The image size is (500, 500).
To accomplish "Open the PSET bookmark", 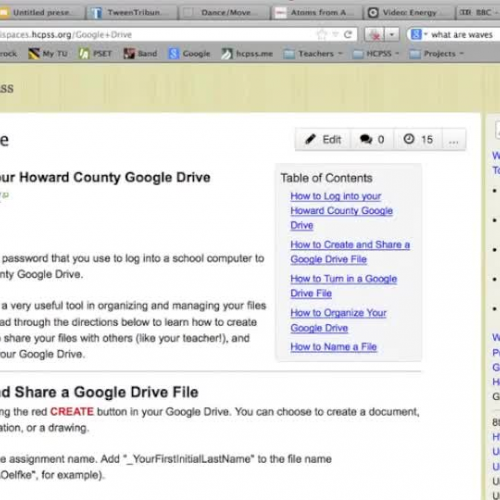I will [x=95, y=54].
